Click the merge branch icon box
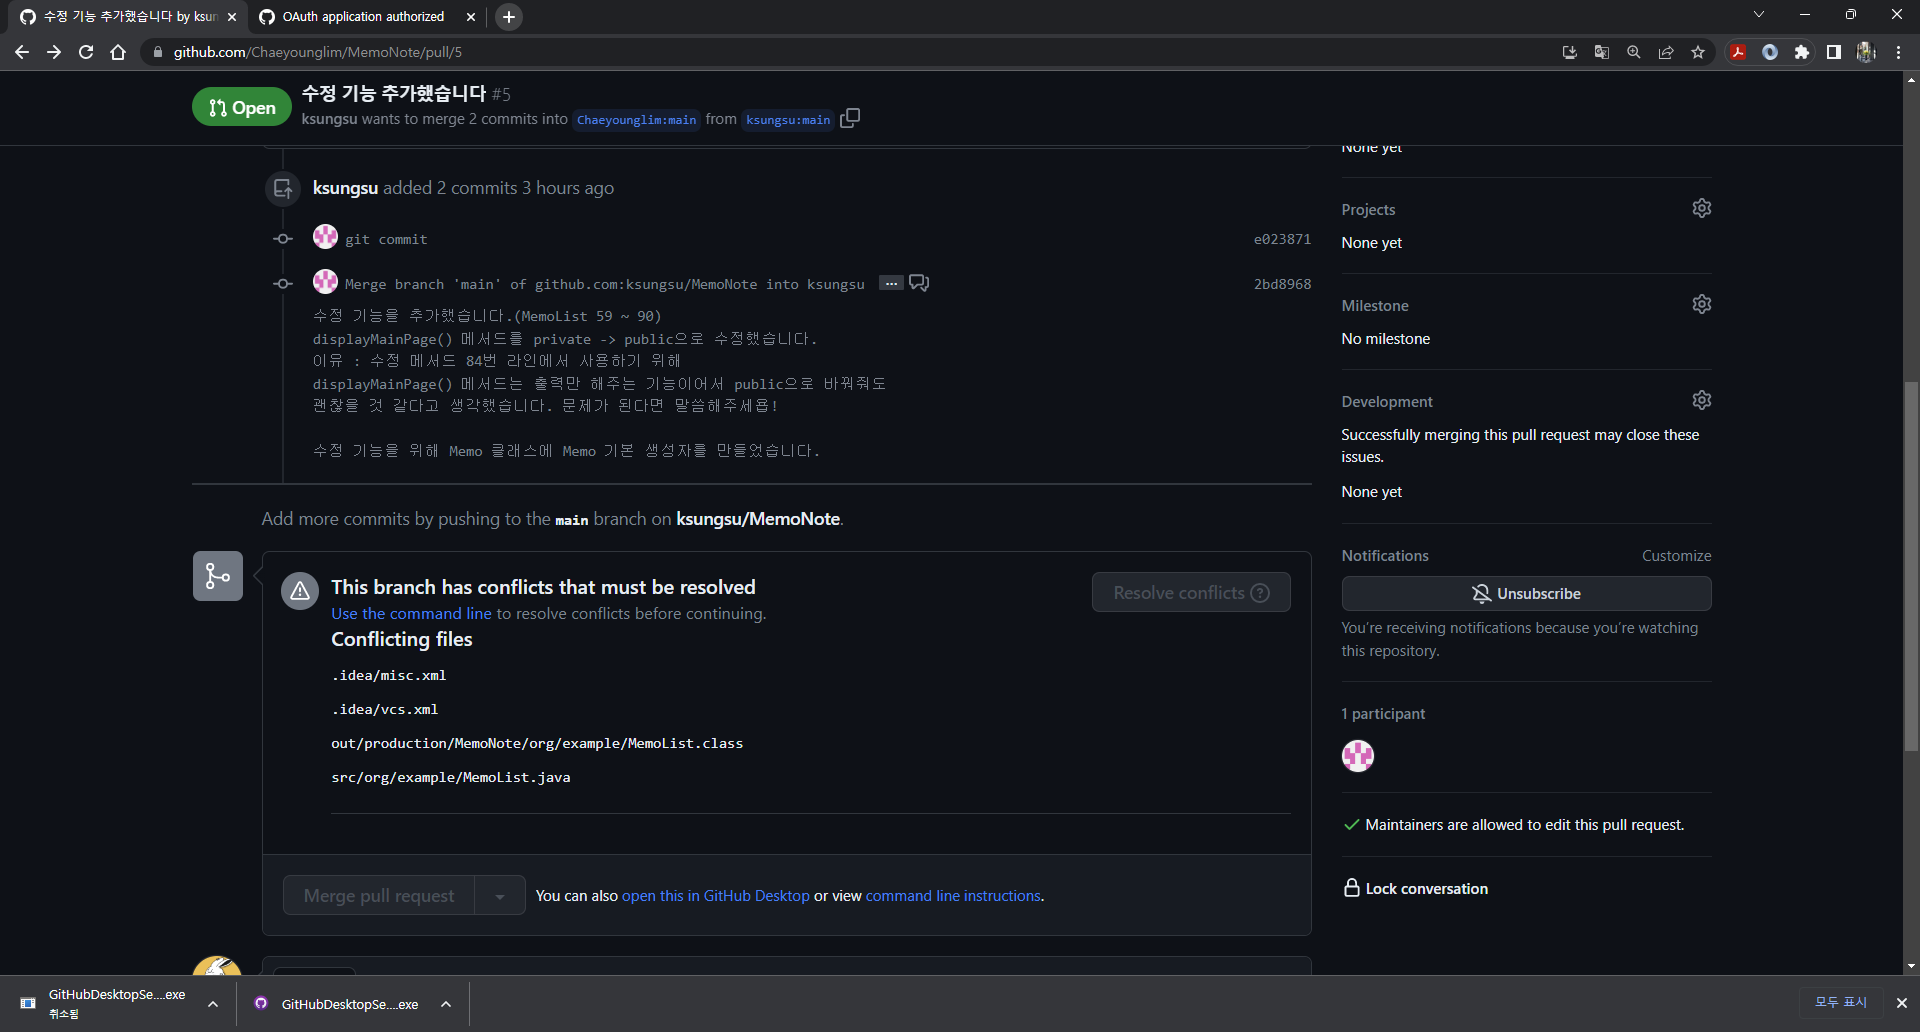The height and width of the screenshot is (1032, 1920). point(217,576)
